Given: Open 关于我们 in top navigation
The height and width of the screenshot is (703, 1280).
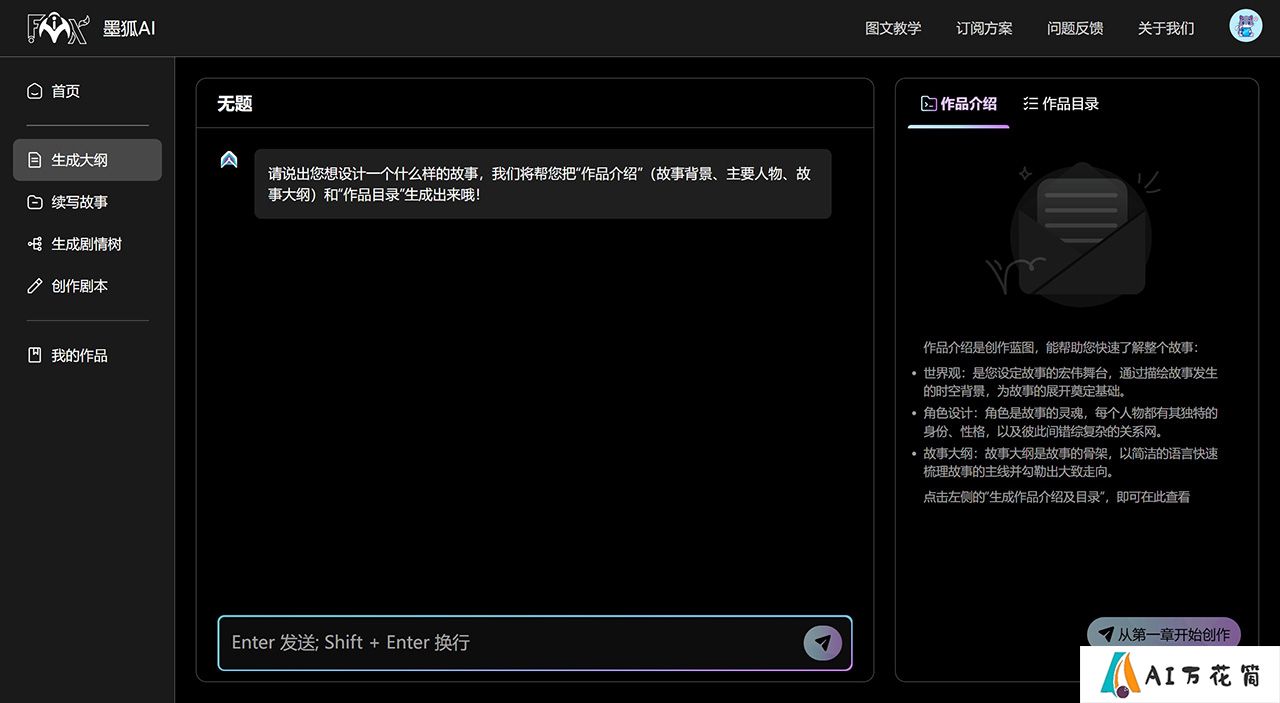Looking at the screenshot, I should [1166, 28].
